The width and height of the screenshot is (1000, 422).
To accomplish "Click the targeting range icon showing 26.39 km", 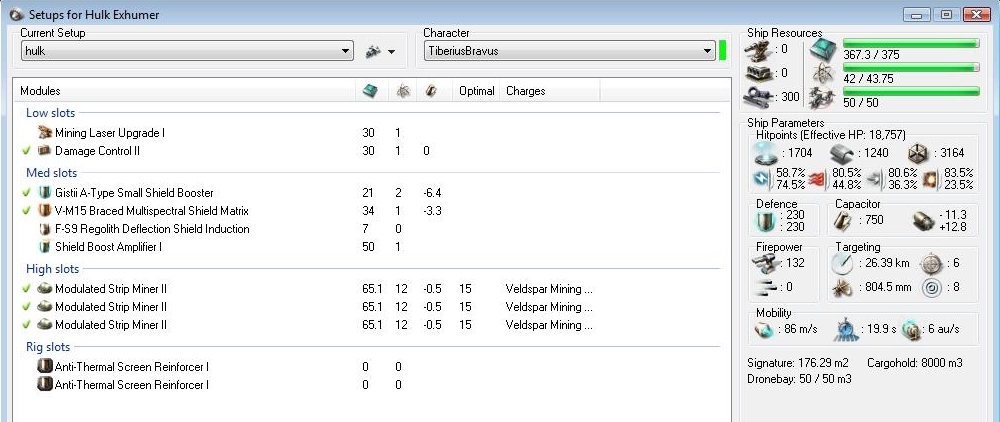I will [842, 263].
